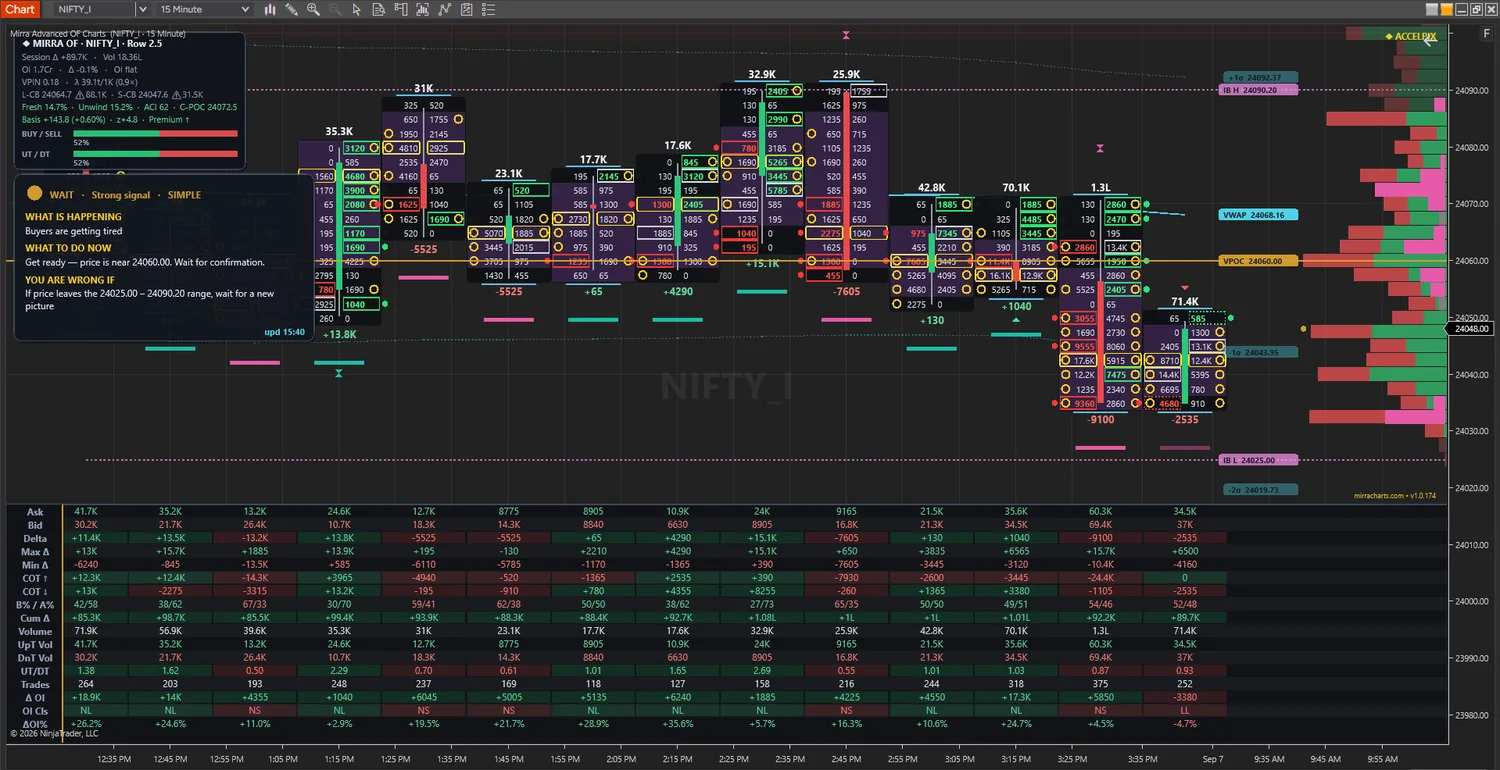The image size is (1500, 770).
Task: Click the VWAP 24068.16 price label
Action: (1259, 215)
